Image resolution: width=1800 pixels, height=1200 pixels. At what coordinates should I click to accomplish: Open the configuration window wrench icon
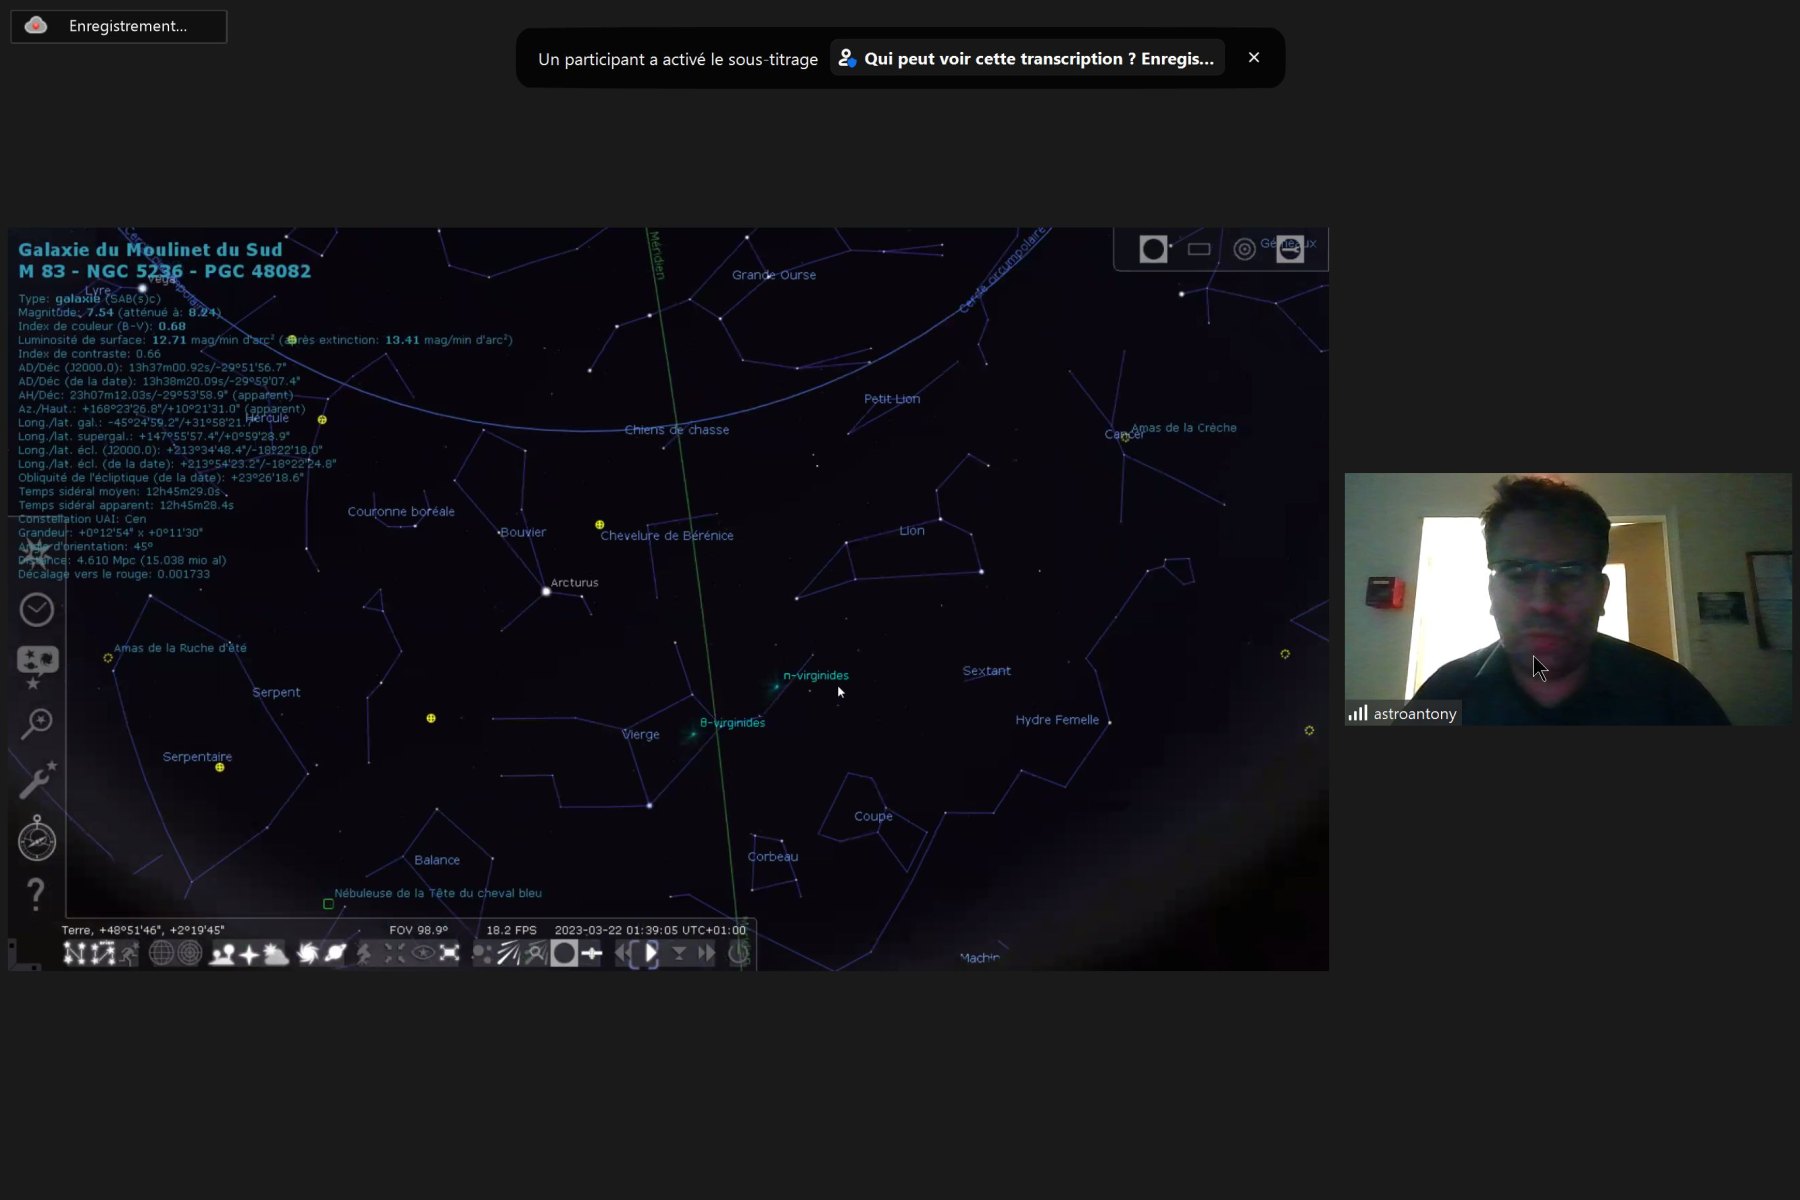point(37,780)
